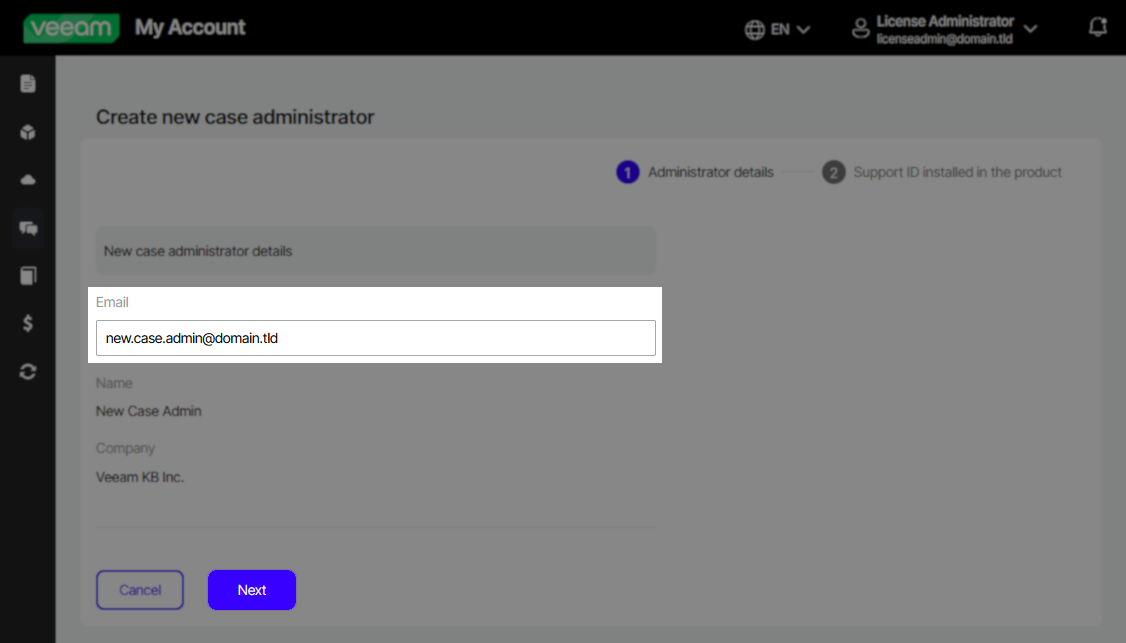Click the Next button
Image resolution: width=1126 pixels, height=643 pixels.
tap(251, 590)
